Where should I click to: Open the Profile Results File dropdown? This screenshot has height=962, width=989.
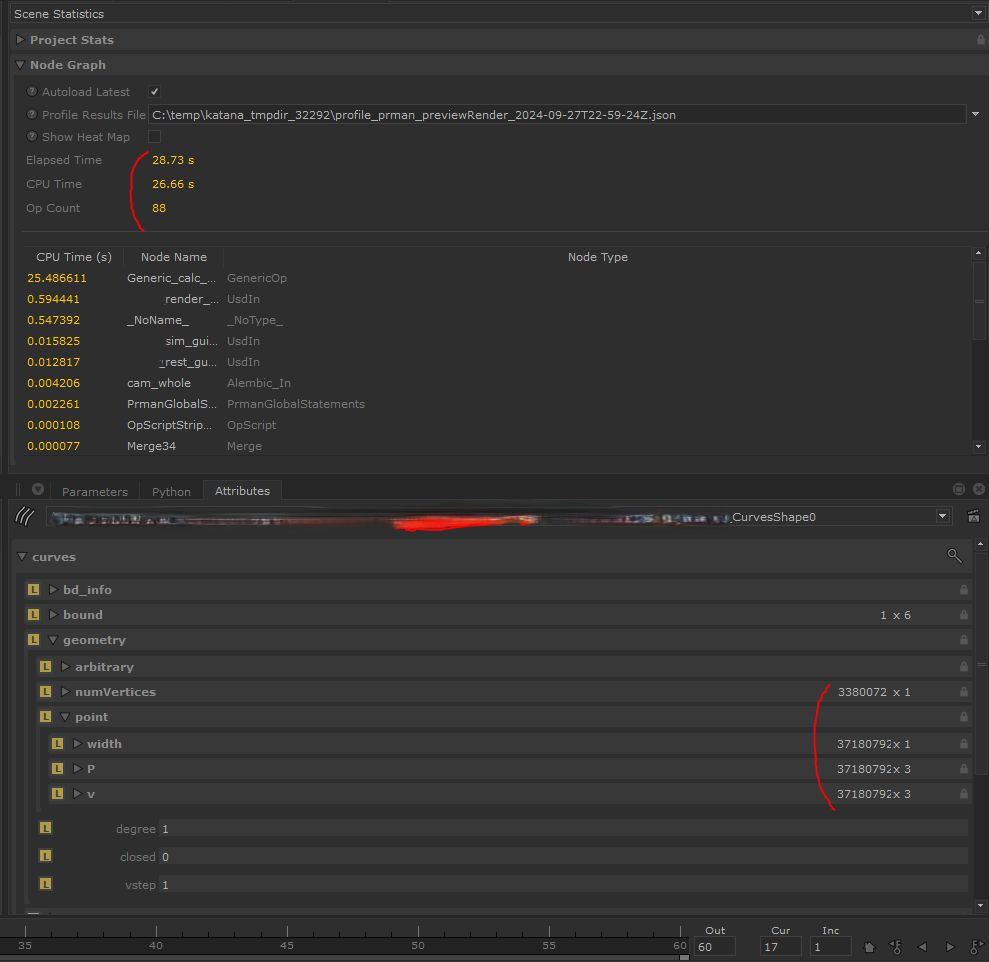(x=975, y=115)
